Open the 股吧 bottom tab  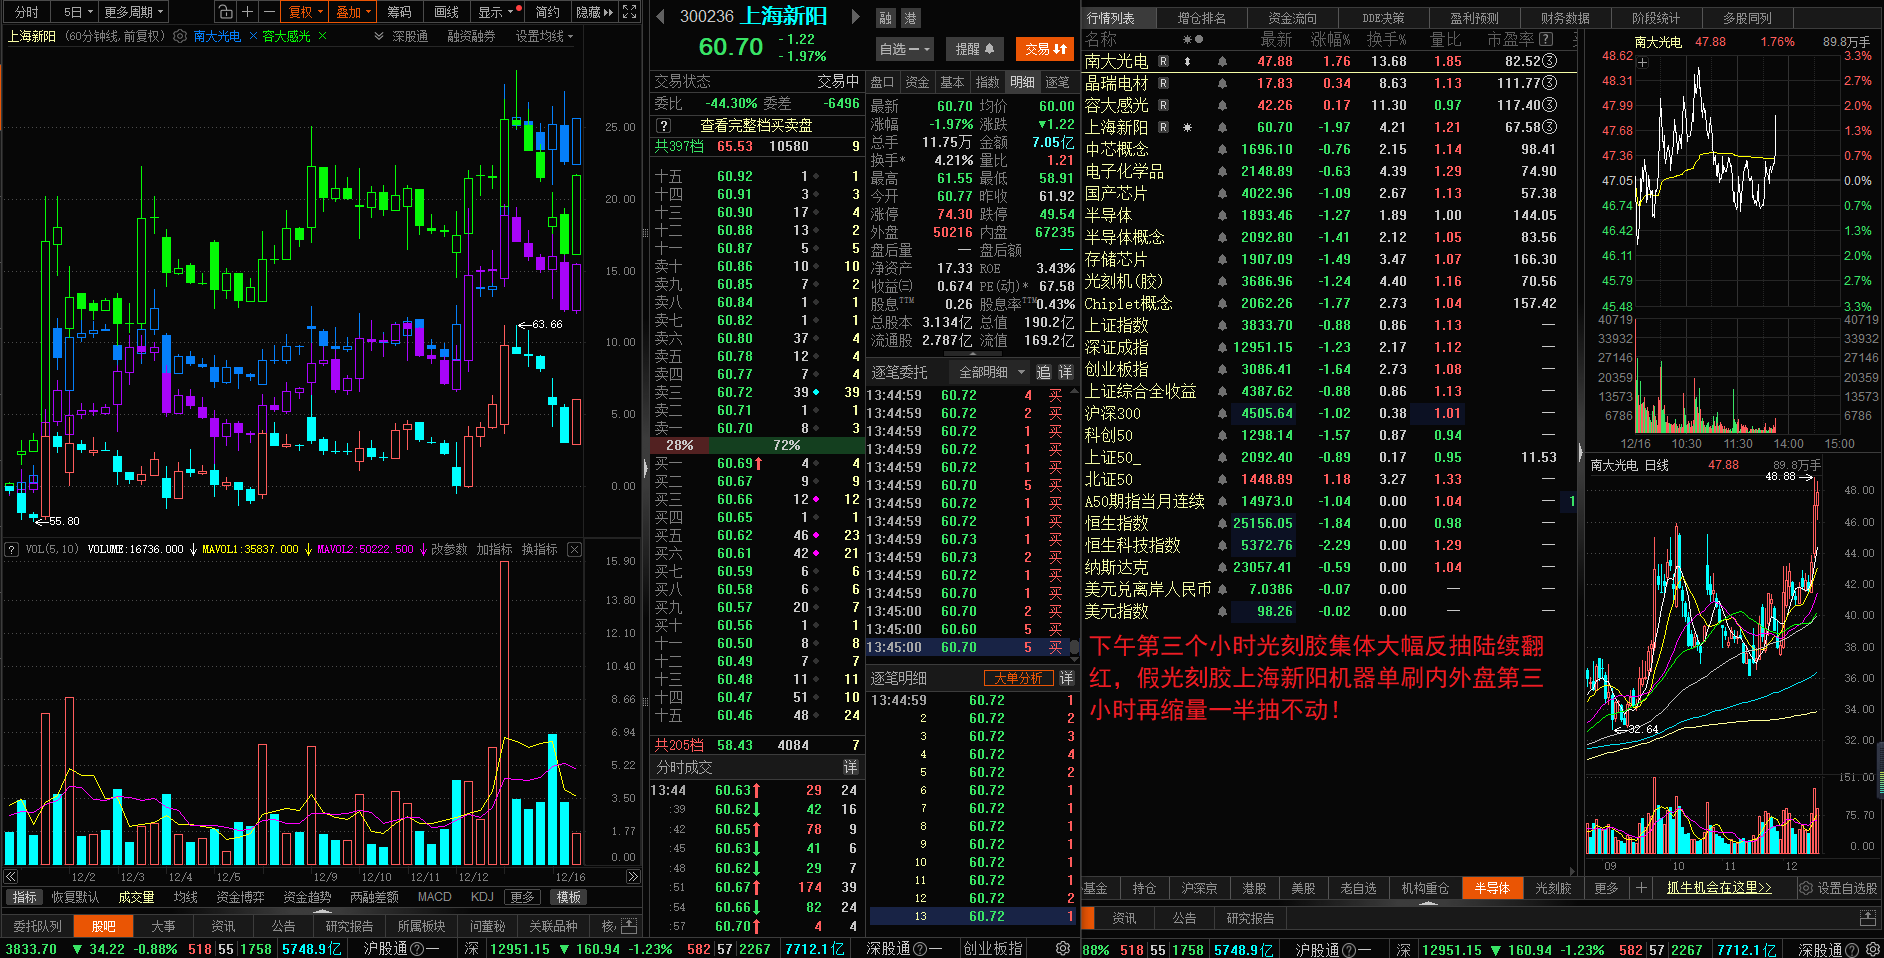click(x=103, y=926)
